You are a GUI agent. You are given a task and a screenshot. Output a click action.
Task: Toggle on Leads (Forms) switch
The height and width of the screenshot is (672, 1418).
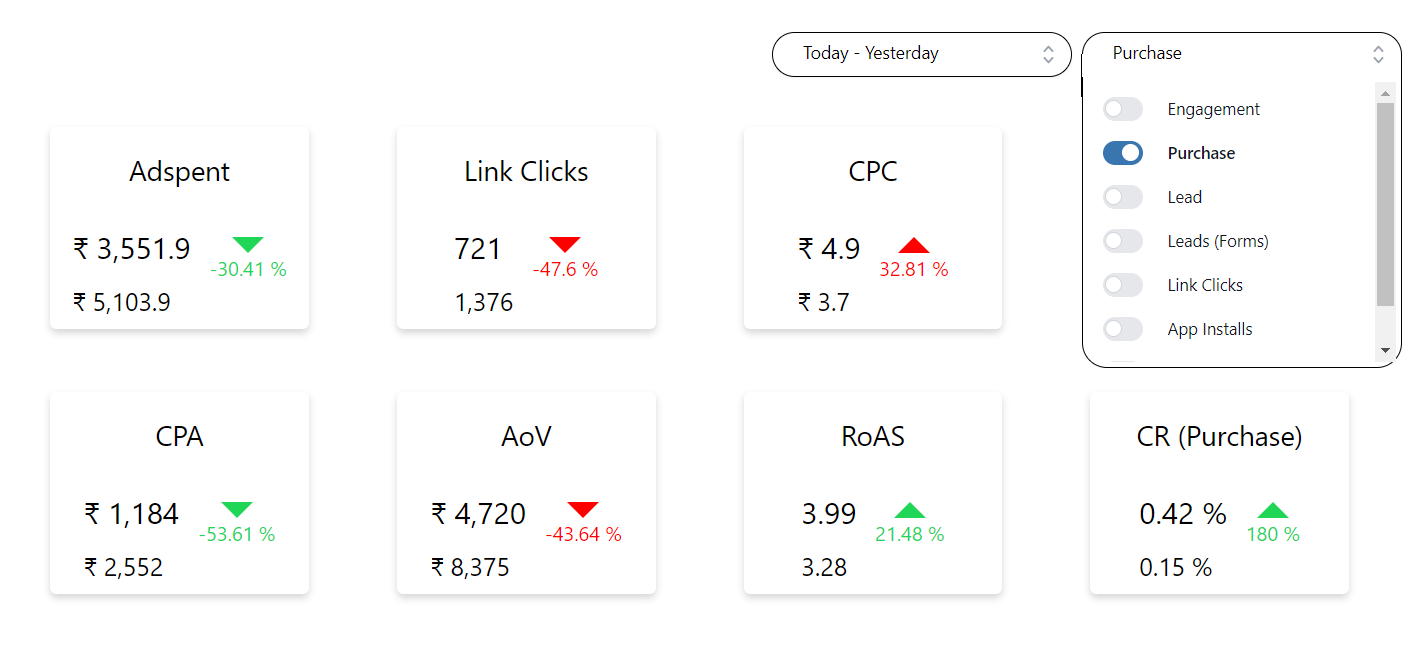tap(1123, 241)
